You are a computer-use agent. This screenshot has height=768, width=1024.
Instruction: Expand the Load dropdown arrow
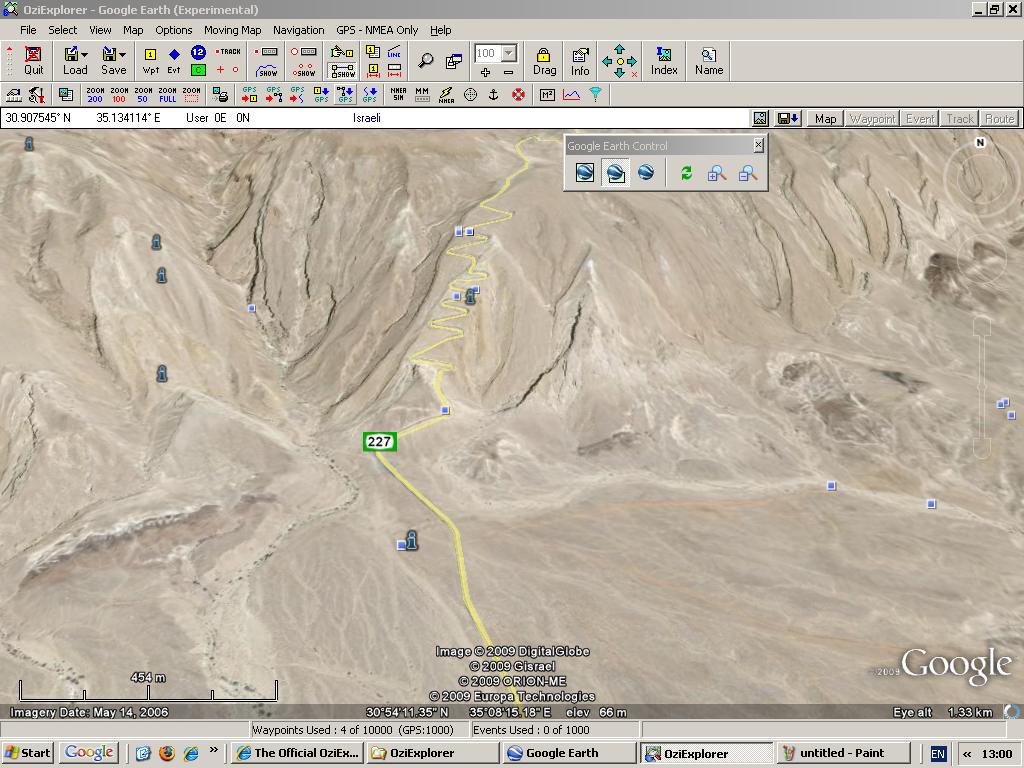85,54
